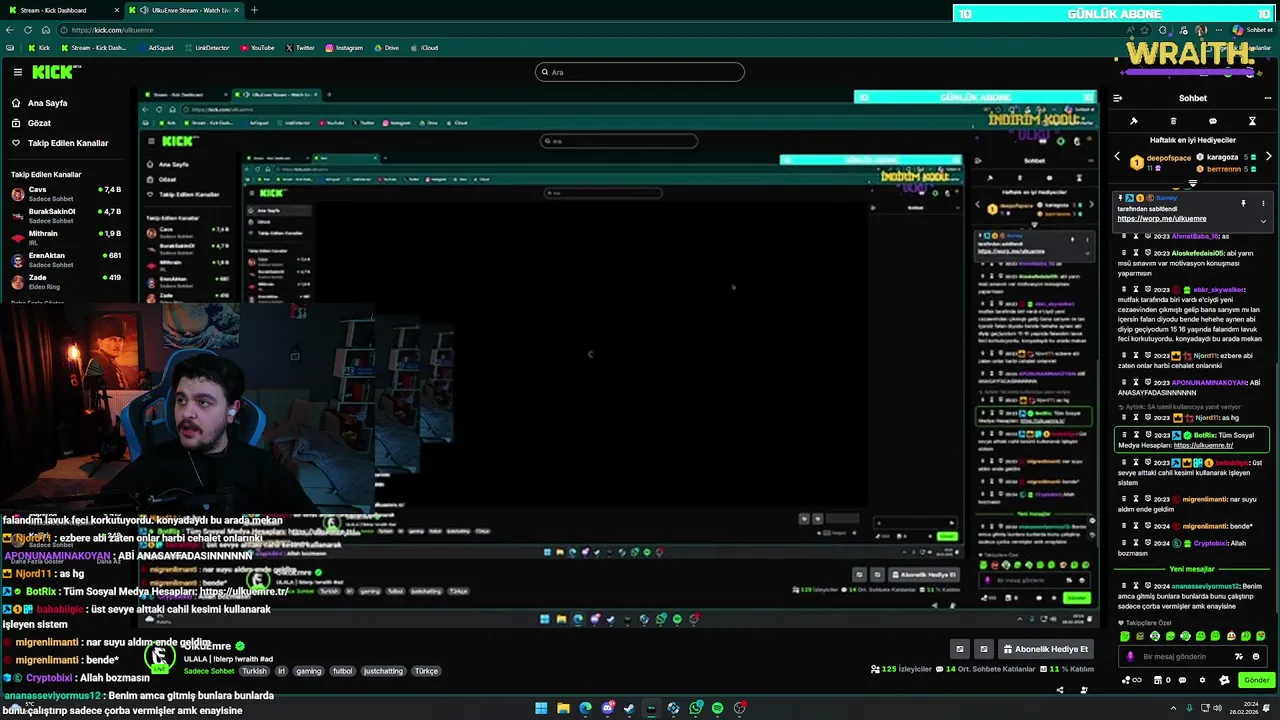The image size is (1280, 720).
Task: Click the Ara search field
Action: click(x=640, y=72)
